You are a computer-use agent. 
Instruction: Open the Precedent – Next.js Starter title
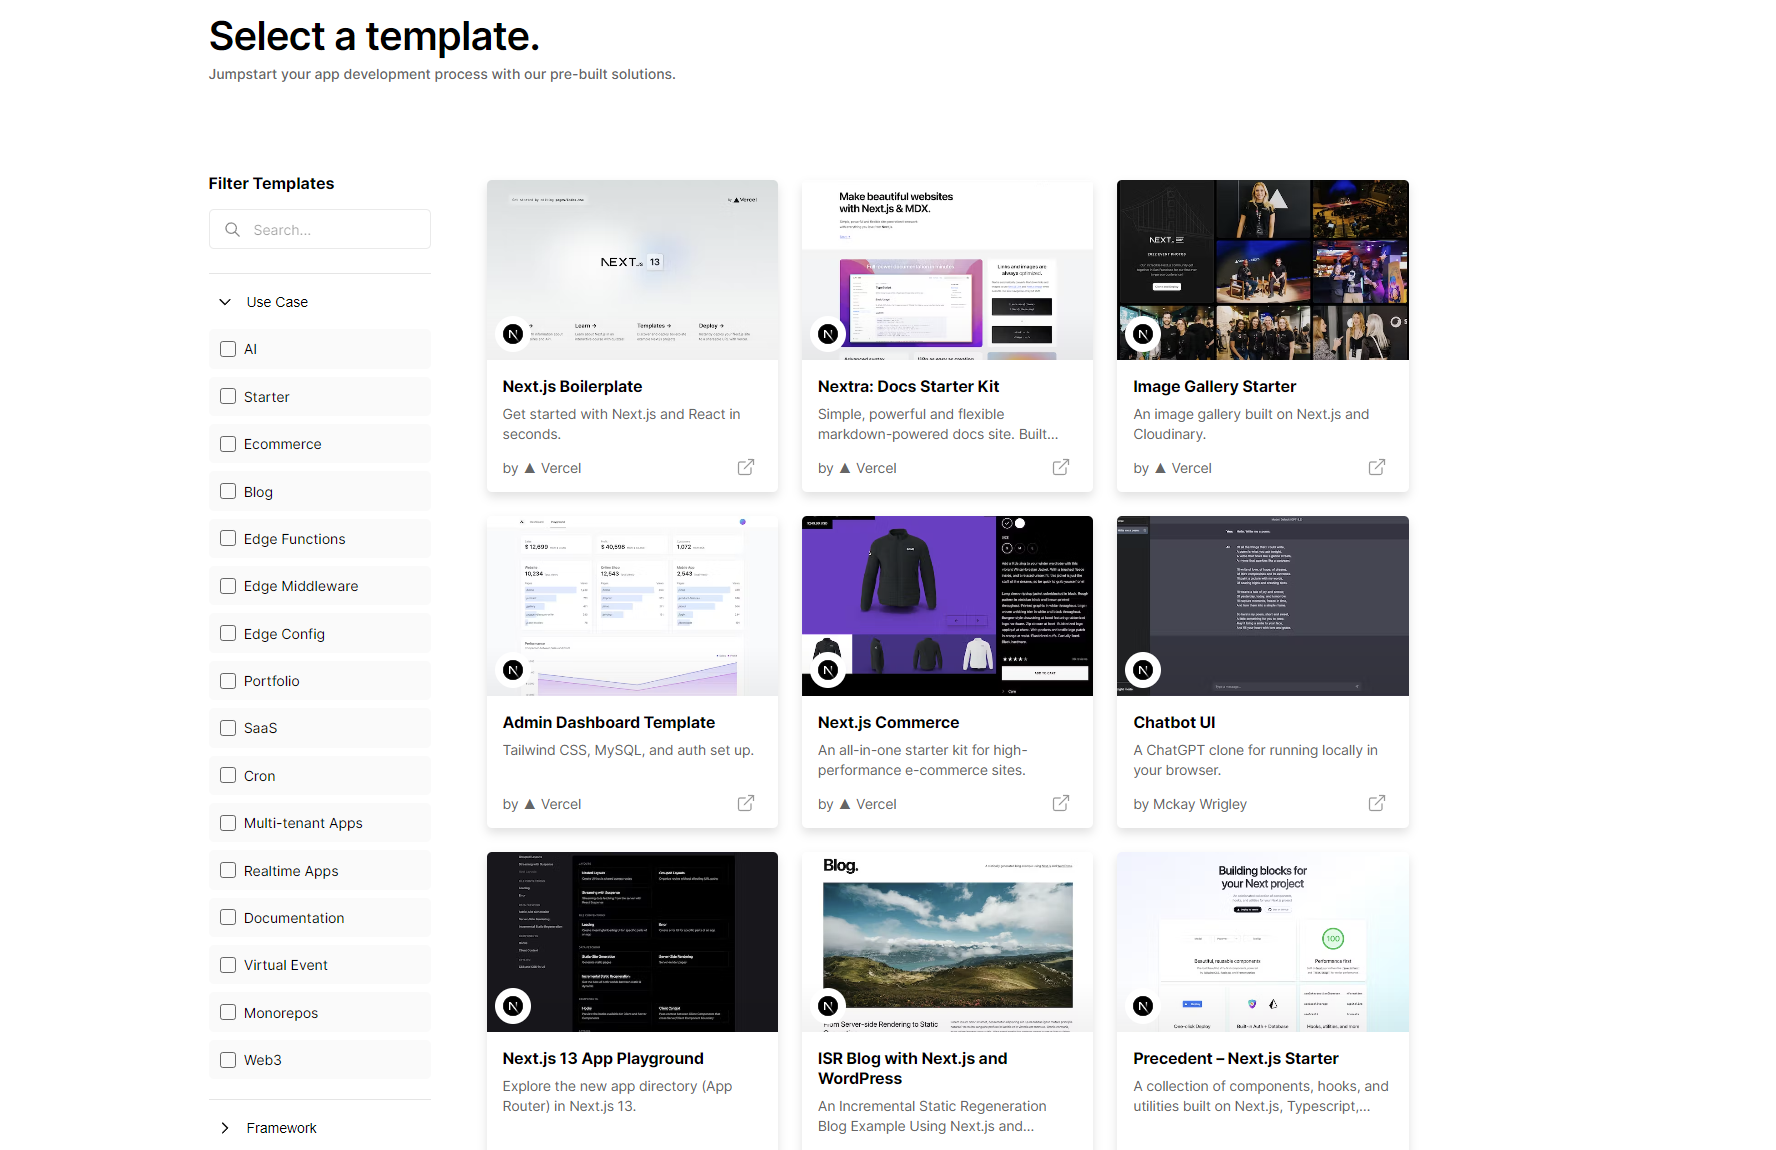(x=1235, y=1058)
